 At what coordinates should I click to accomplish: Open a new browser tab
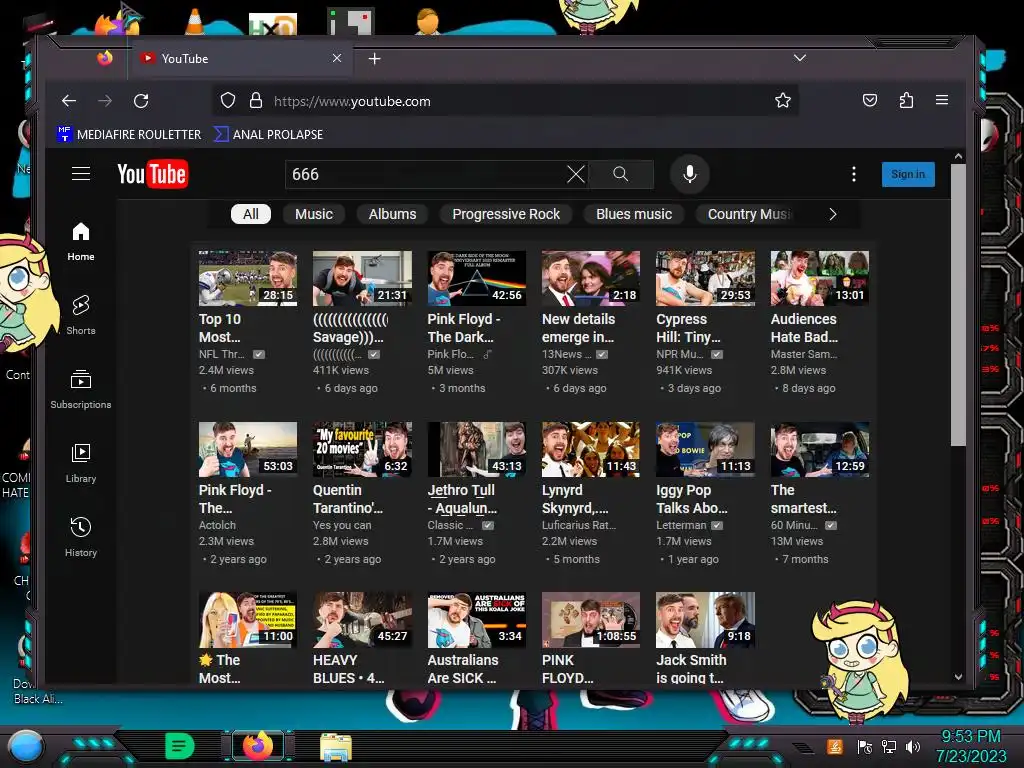click(x=374, y=59)
